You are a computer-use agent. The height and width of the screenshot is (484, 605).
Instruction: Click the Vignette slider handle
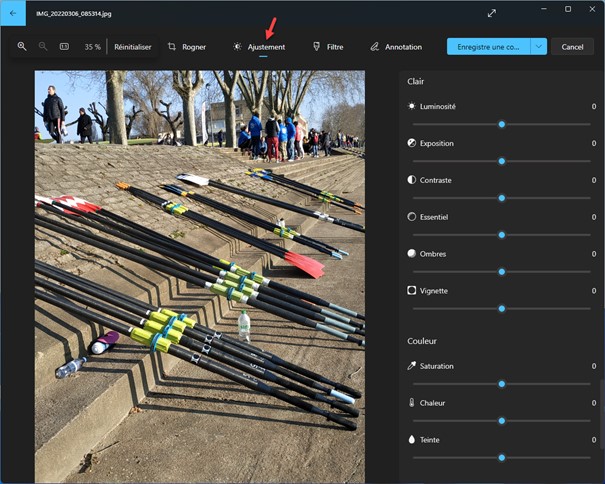point(502,308)
